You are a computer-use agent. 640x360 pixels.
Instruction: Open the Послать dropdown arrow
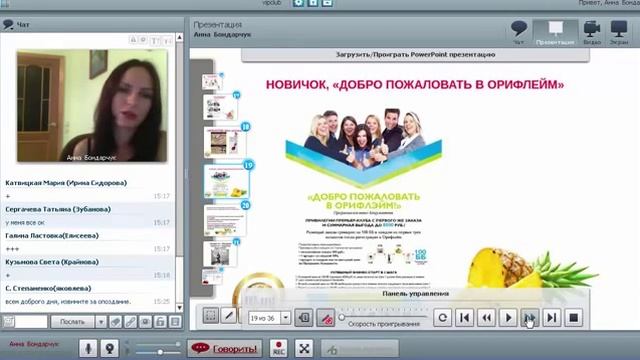pos(101,322)
